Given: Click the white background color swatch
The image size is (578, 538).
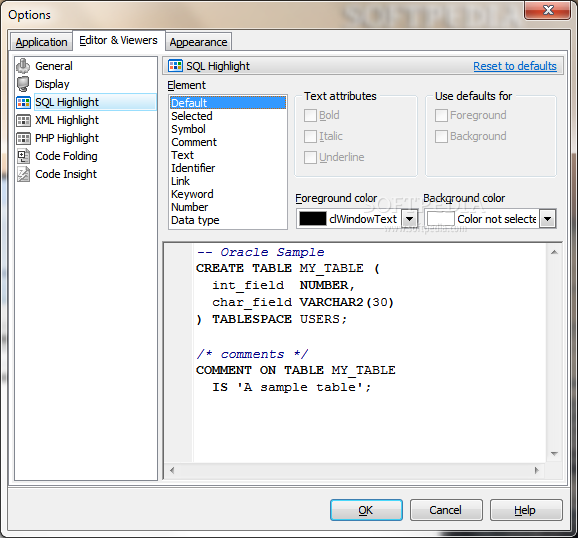Looking at the screenshot, I should pos(441,219).
